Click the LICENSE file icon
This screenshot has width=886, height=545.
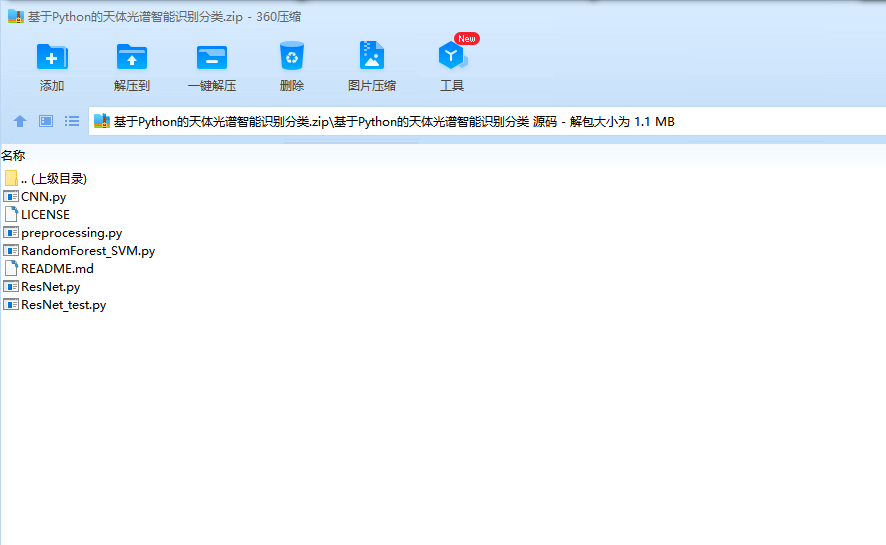coord(11,214)
